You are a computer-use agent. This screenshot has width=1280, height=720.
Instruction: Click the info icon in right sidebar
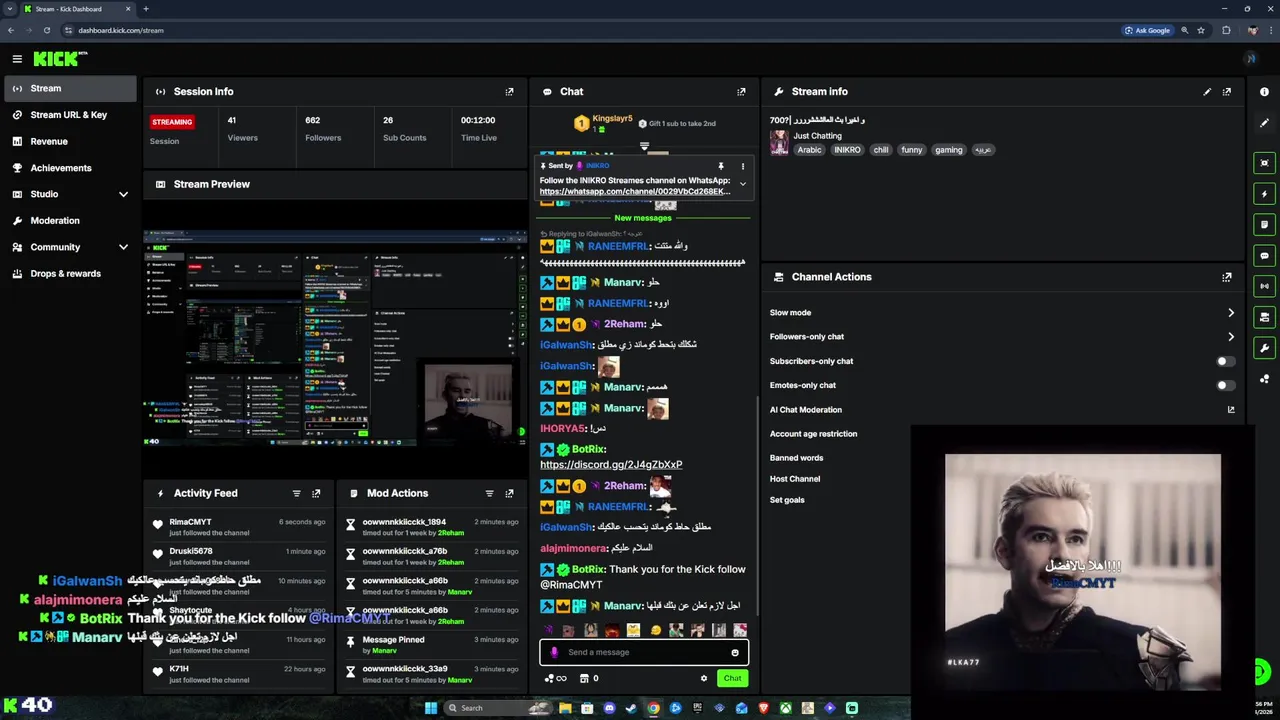click(x=1264, y=92)
